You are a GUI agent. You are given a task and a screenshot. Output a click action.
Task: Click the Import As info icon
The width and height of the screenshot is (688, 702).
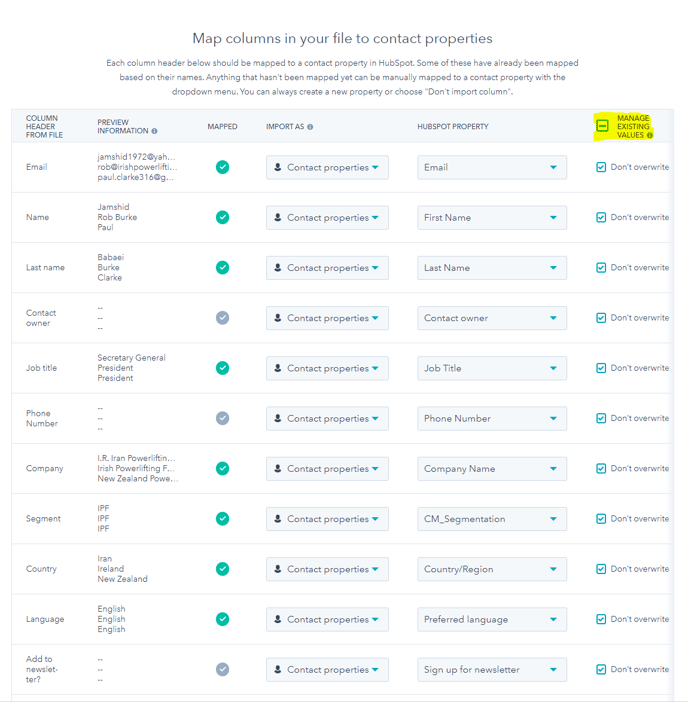tap(310, 127)
